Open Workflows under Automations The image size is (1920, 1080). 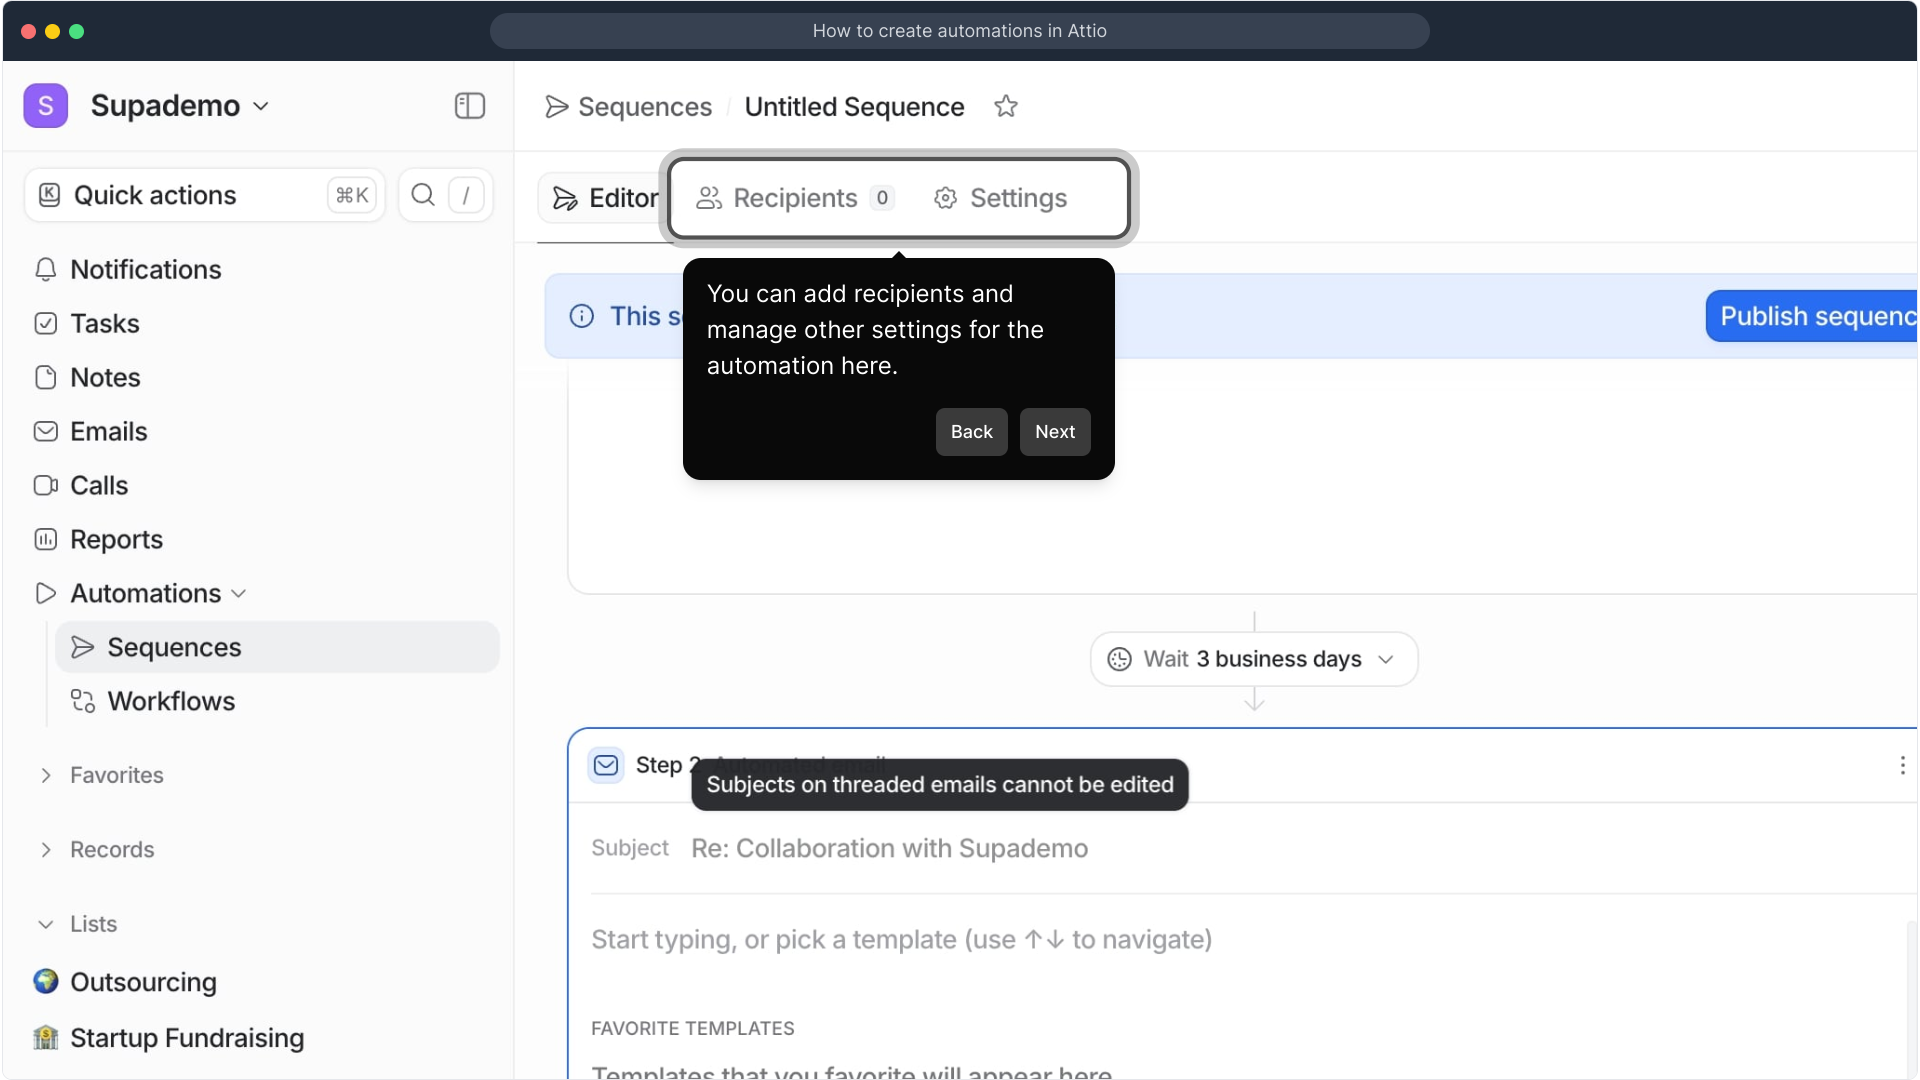click(x=171, y=702)
